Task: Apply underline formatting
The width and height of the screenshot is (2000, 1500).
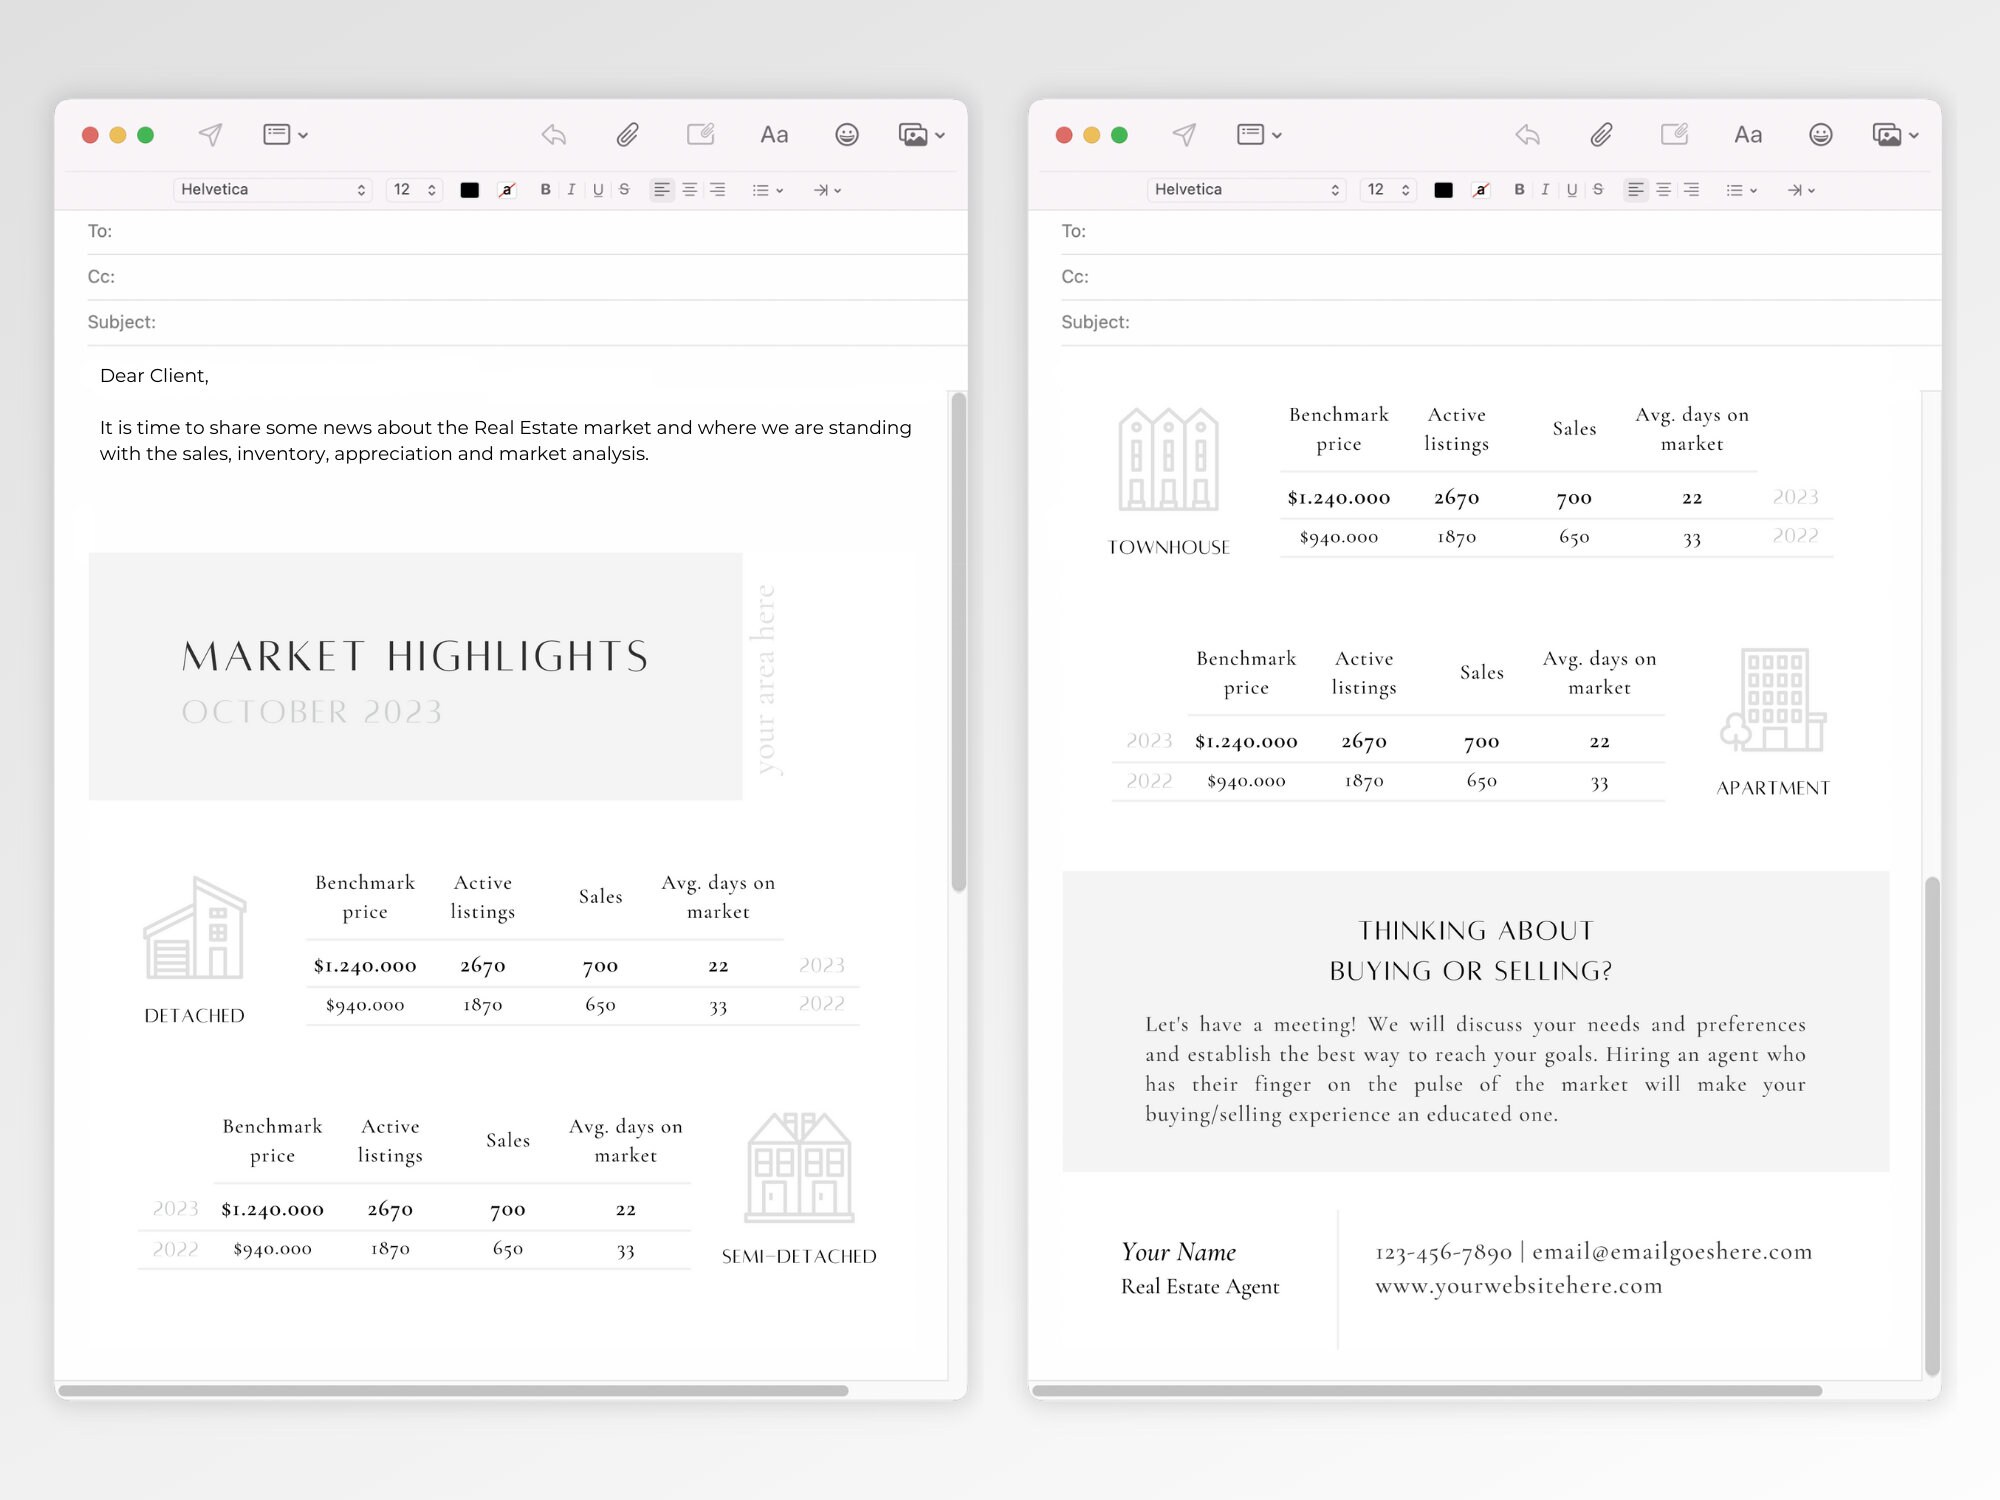Action: 597,189
